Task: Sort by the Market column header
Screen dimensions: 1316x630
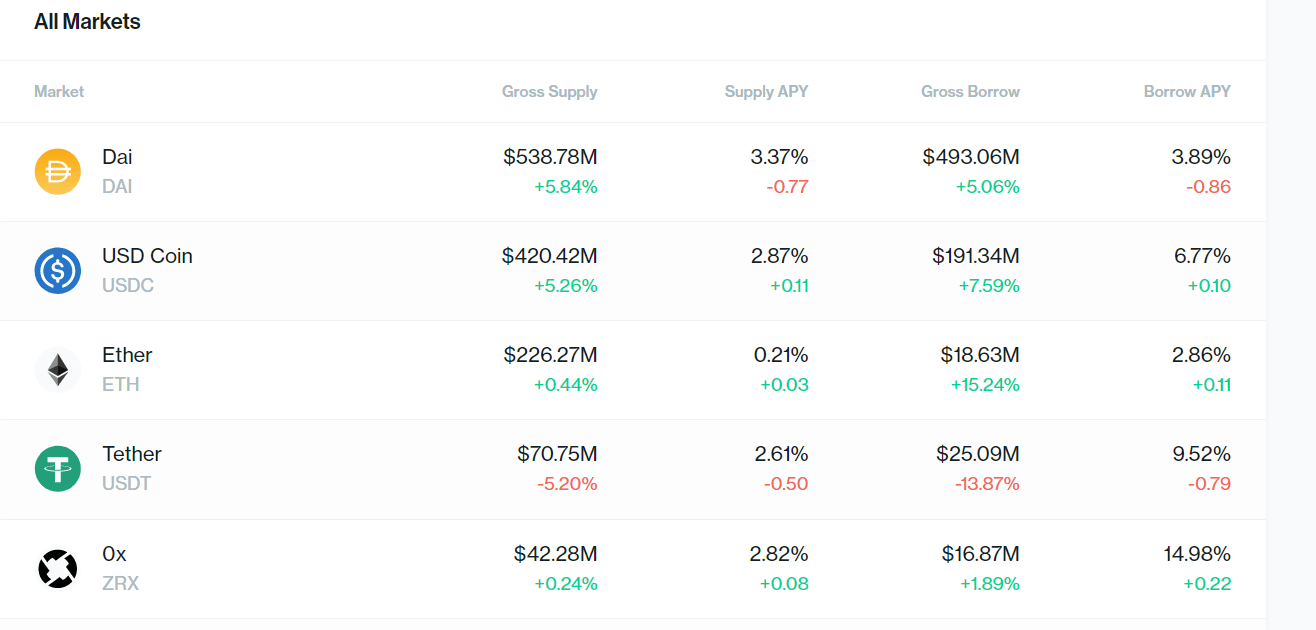Action: (59, 91)
